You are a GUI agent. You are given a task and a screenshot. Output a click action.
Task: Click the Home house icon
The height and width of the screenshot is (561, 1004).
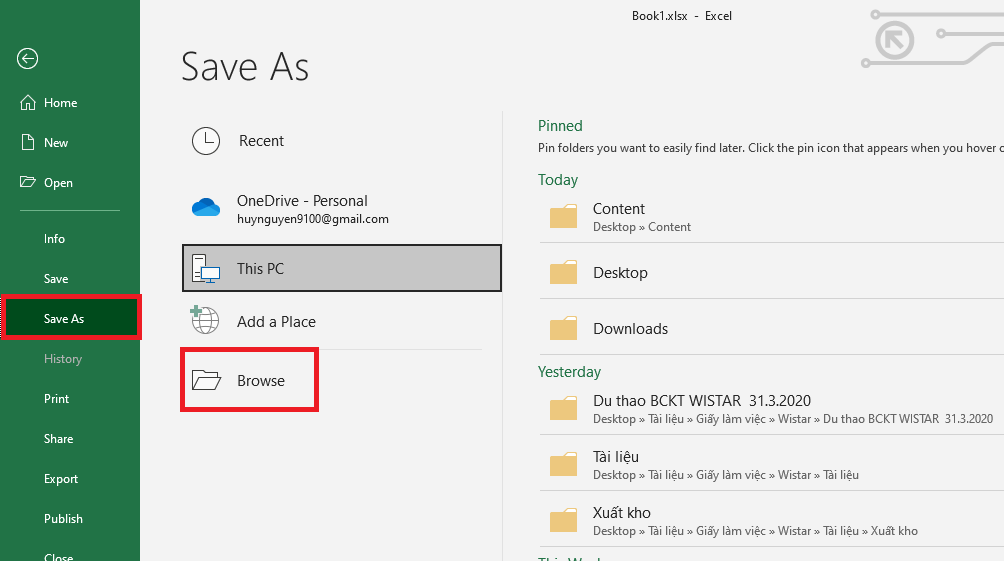pyautogui.click(x=28, y=103)
